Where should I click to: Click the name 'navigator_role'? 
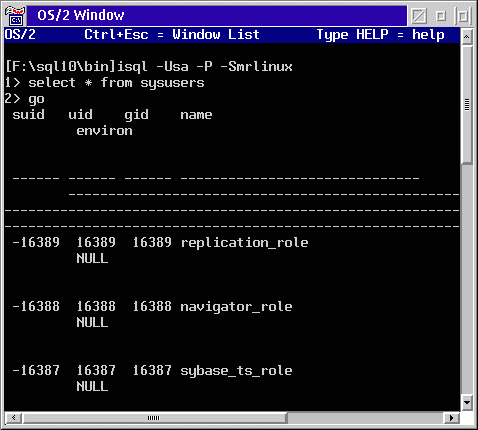pyautogui.click(x=236, y=307)
